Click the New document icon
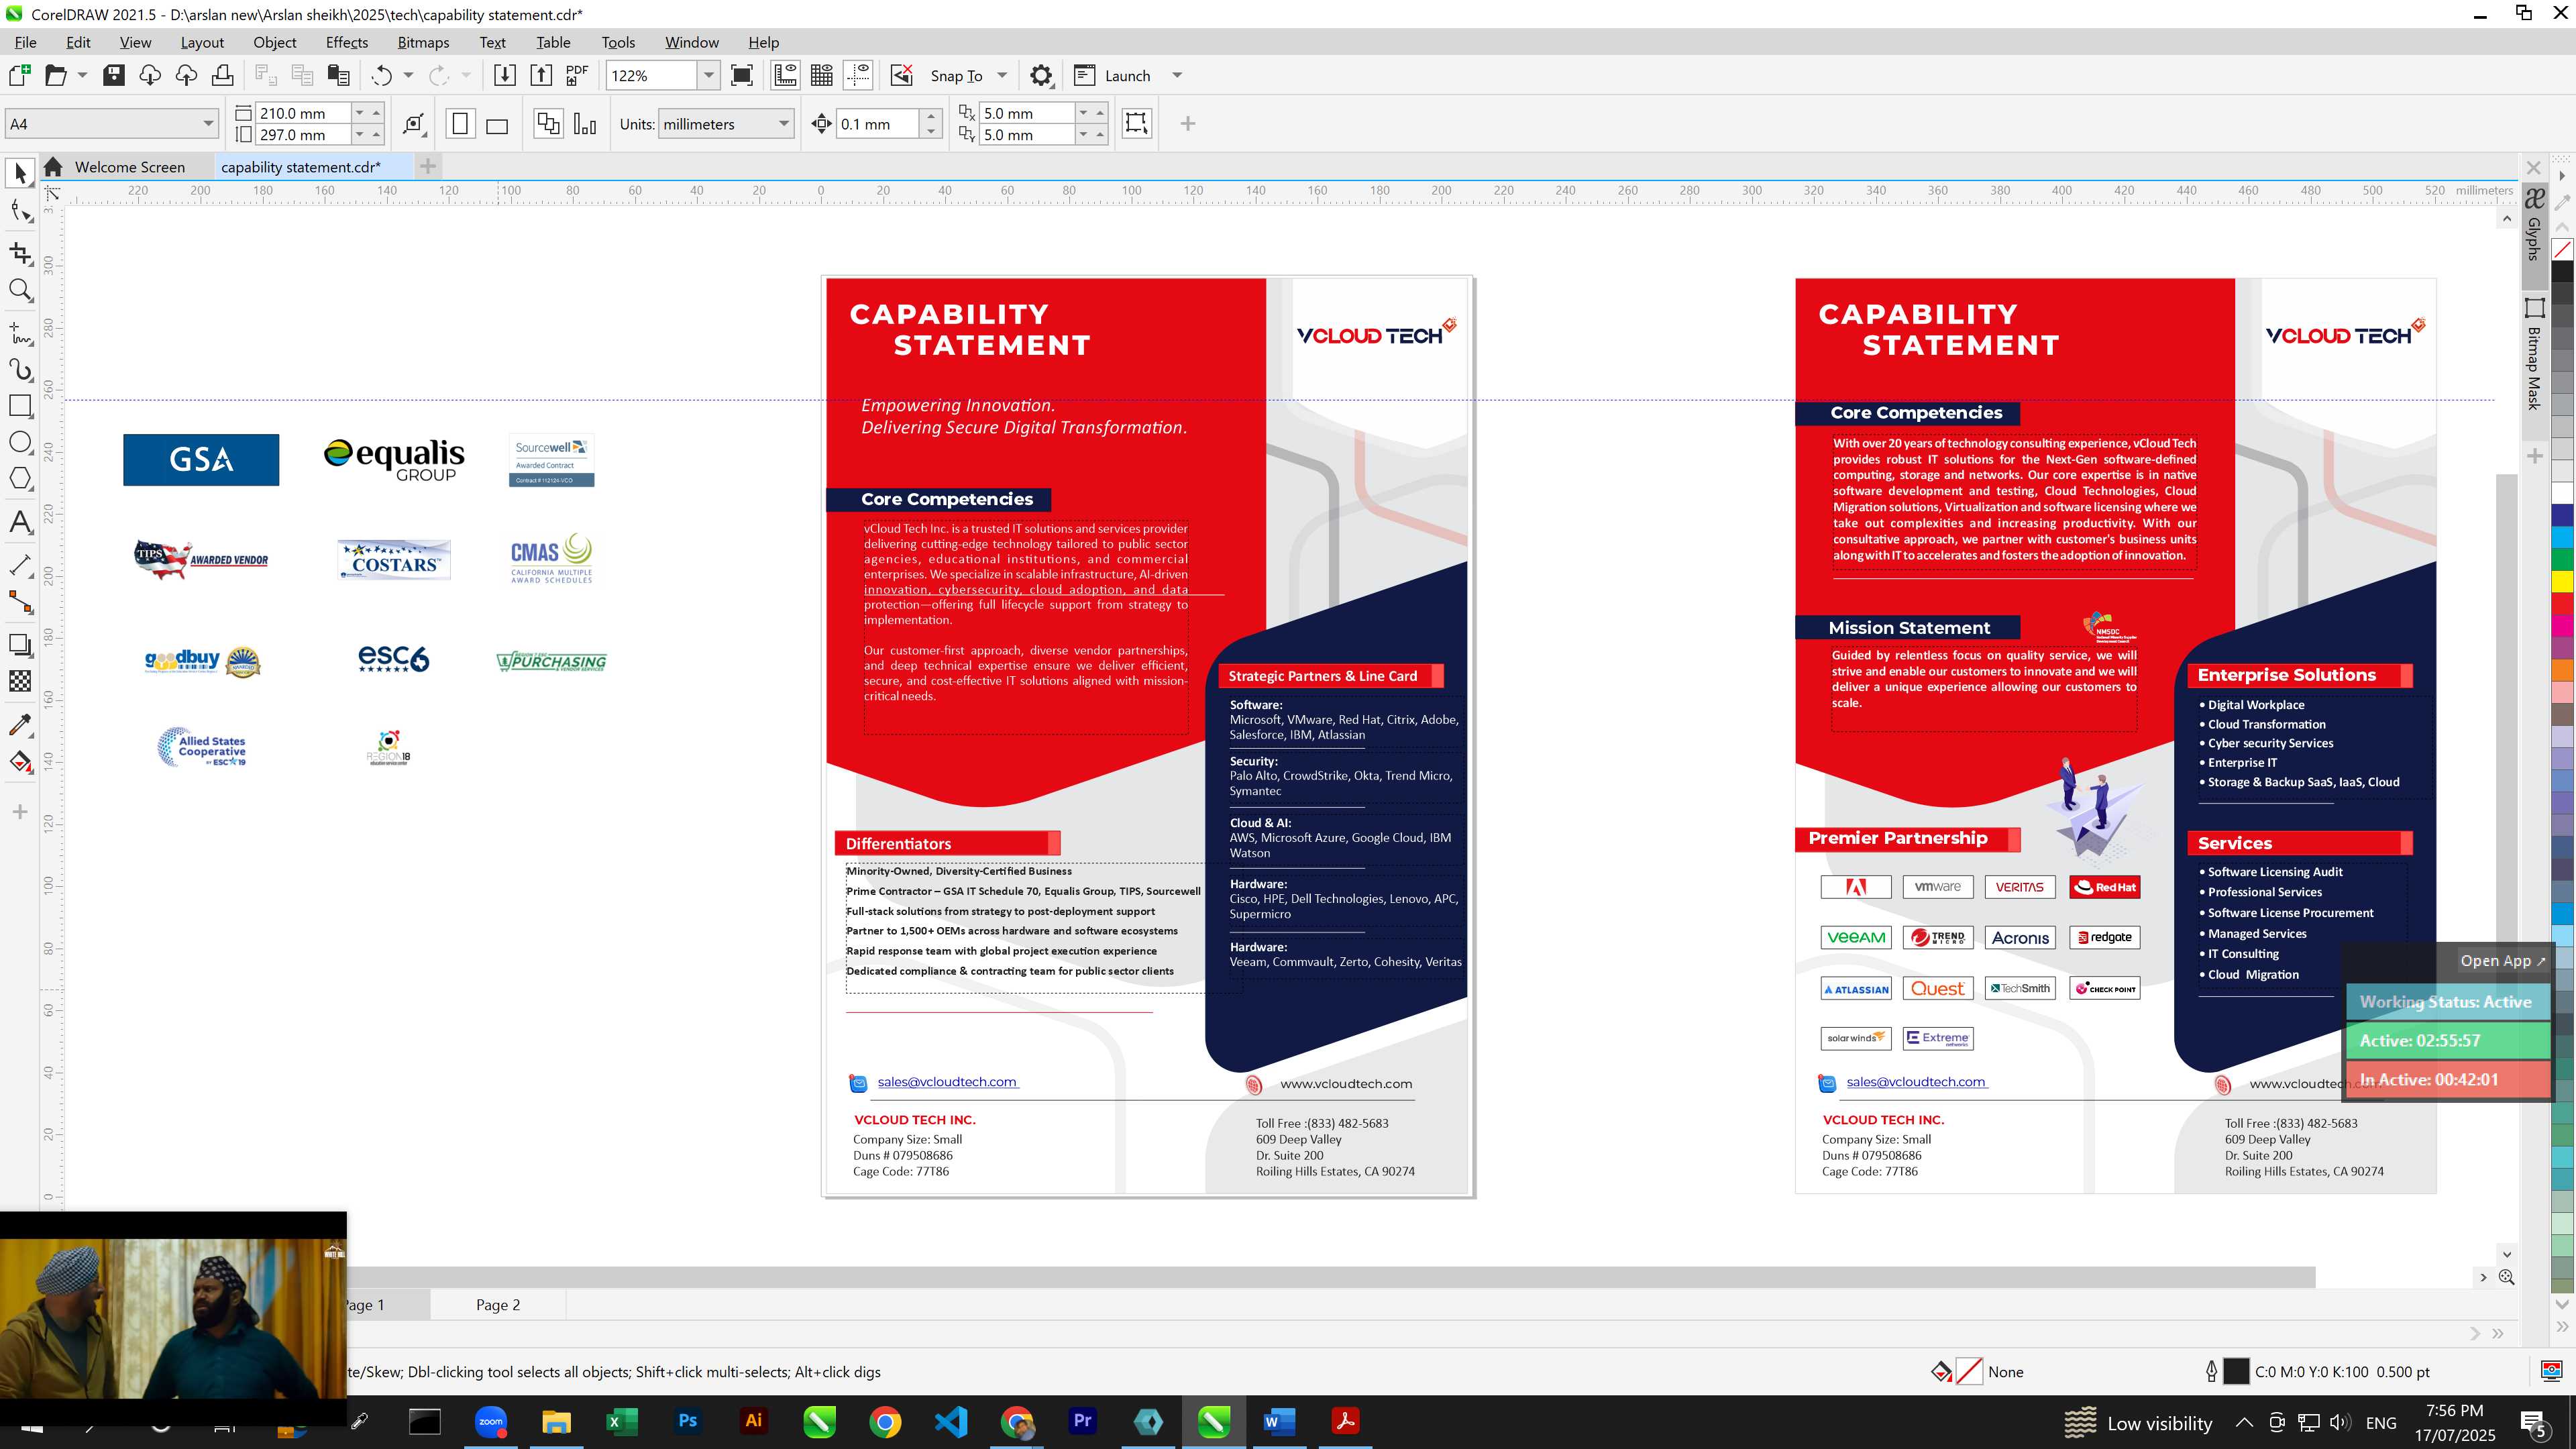Screen dimensions: 2576x1449 19,75
